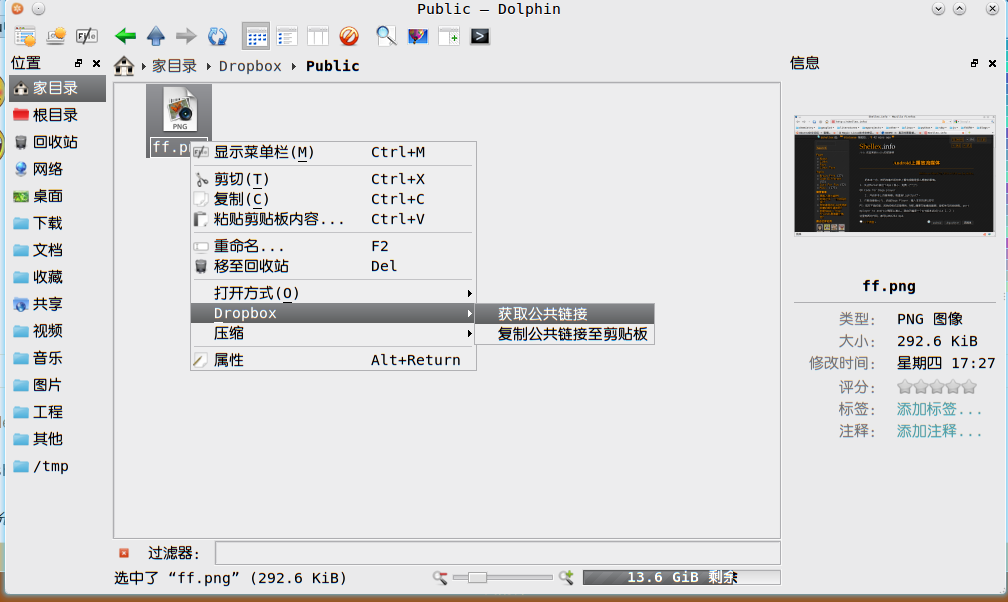Choose 剪切(T) cut from the context menu
The height and width of the screenshot is (602, 1008).
(x=333, y=179)
